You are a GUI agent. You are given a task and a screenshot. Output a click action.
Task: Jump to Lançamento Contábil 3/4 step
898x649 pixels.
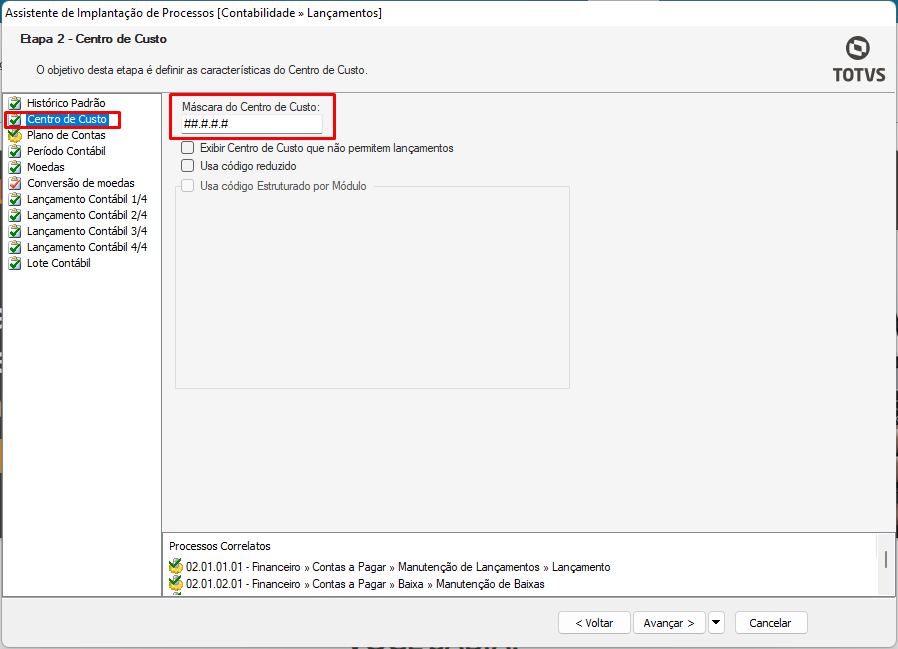pos(87,231)
